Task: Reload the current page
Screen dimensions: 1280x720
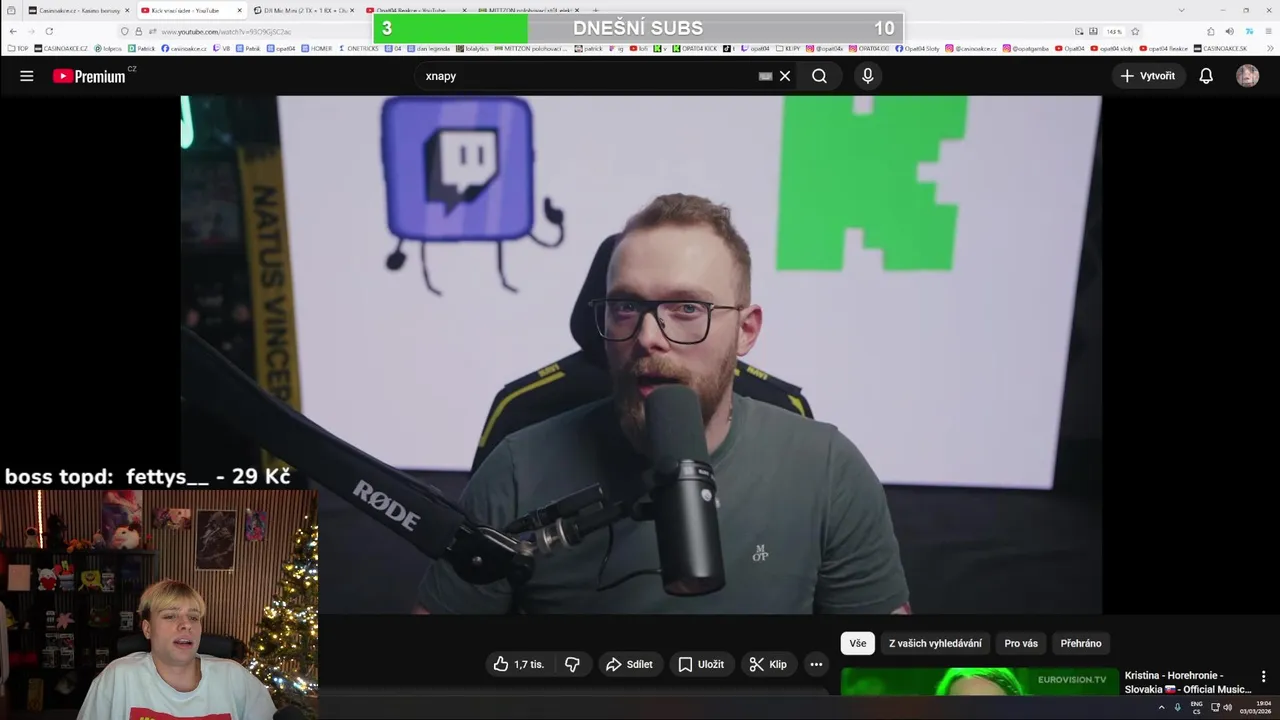Action: point(49,31)
